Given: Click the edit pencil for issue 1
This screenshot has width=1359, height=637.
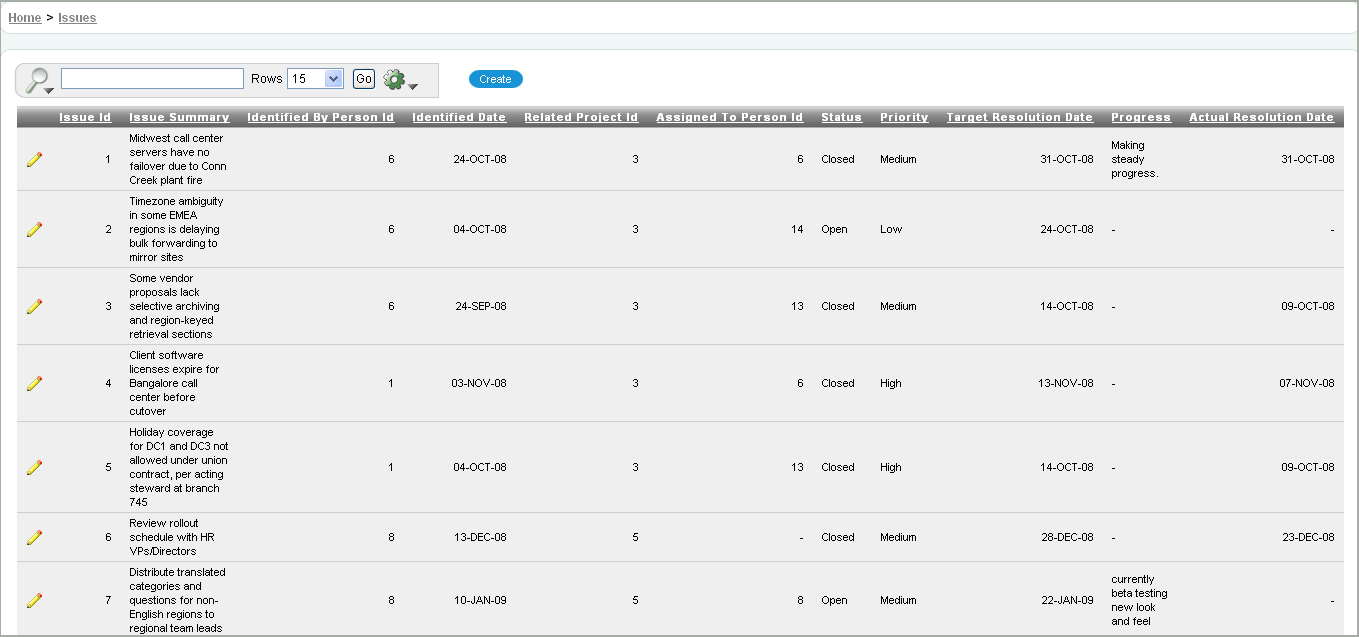Looking at the screenshot, I should [35, 160].
